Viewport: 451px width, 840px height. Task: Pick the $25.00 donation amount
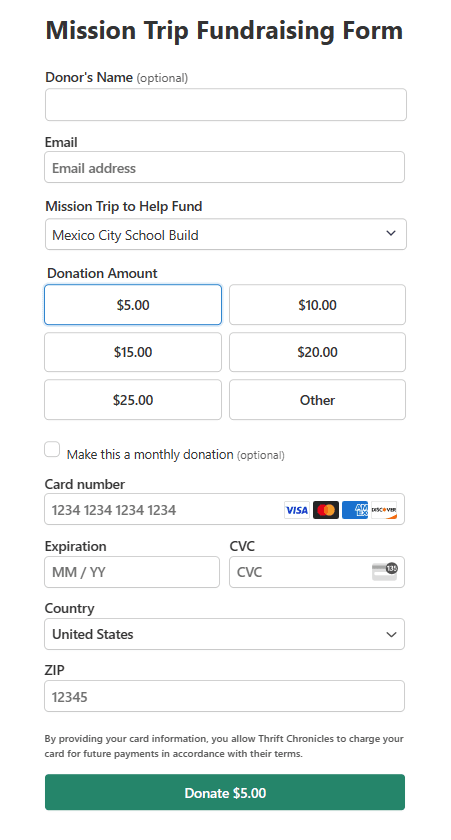(133, 400)
